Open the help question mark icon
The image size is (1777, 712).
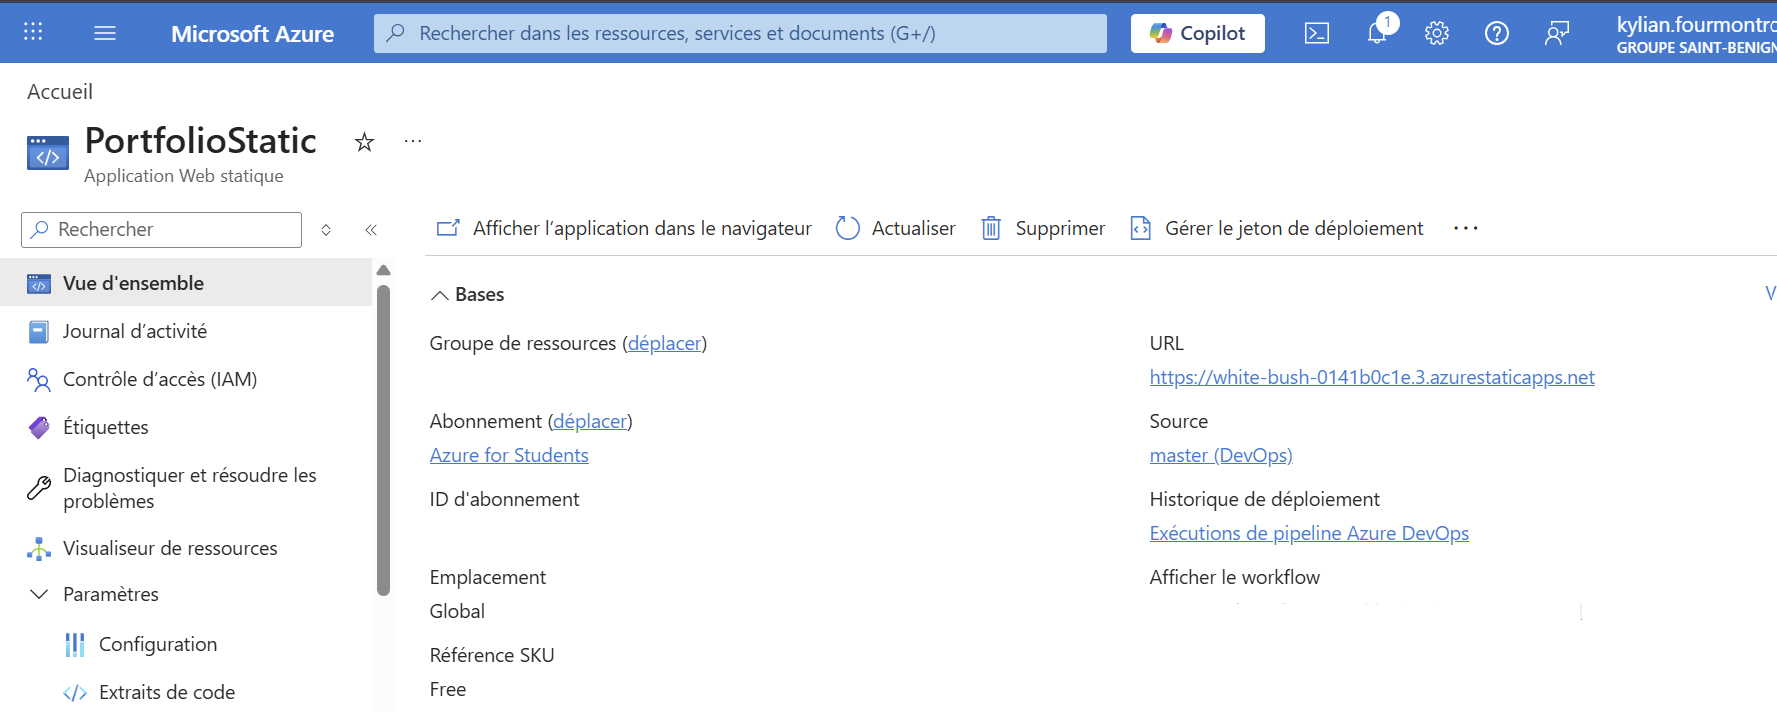1497,33
